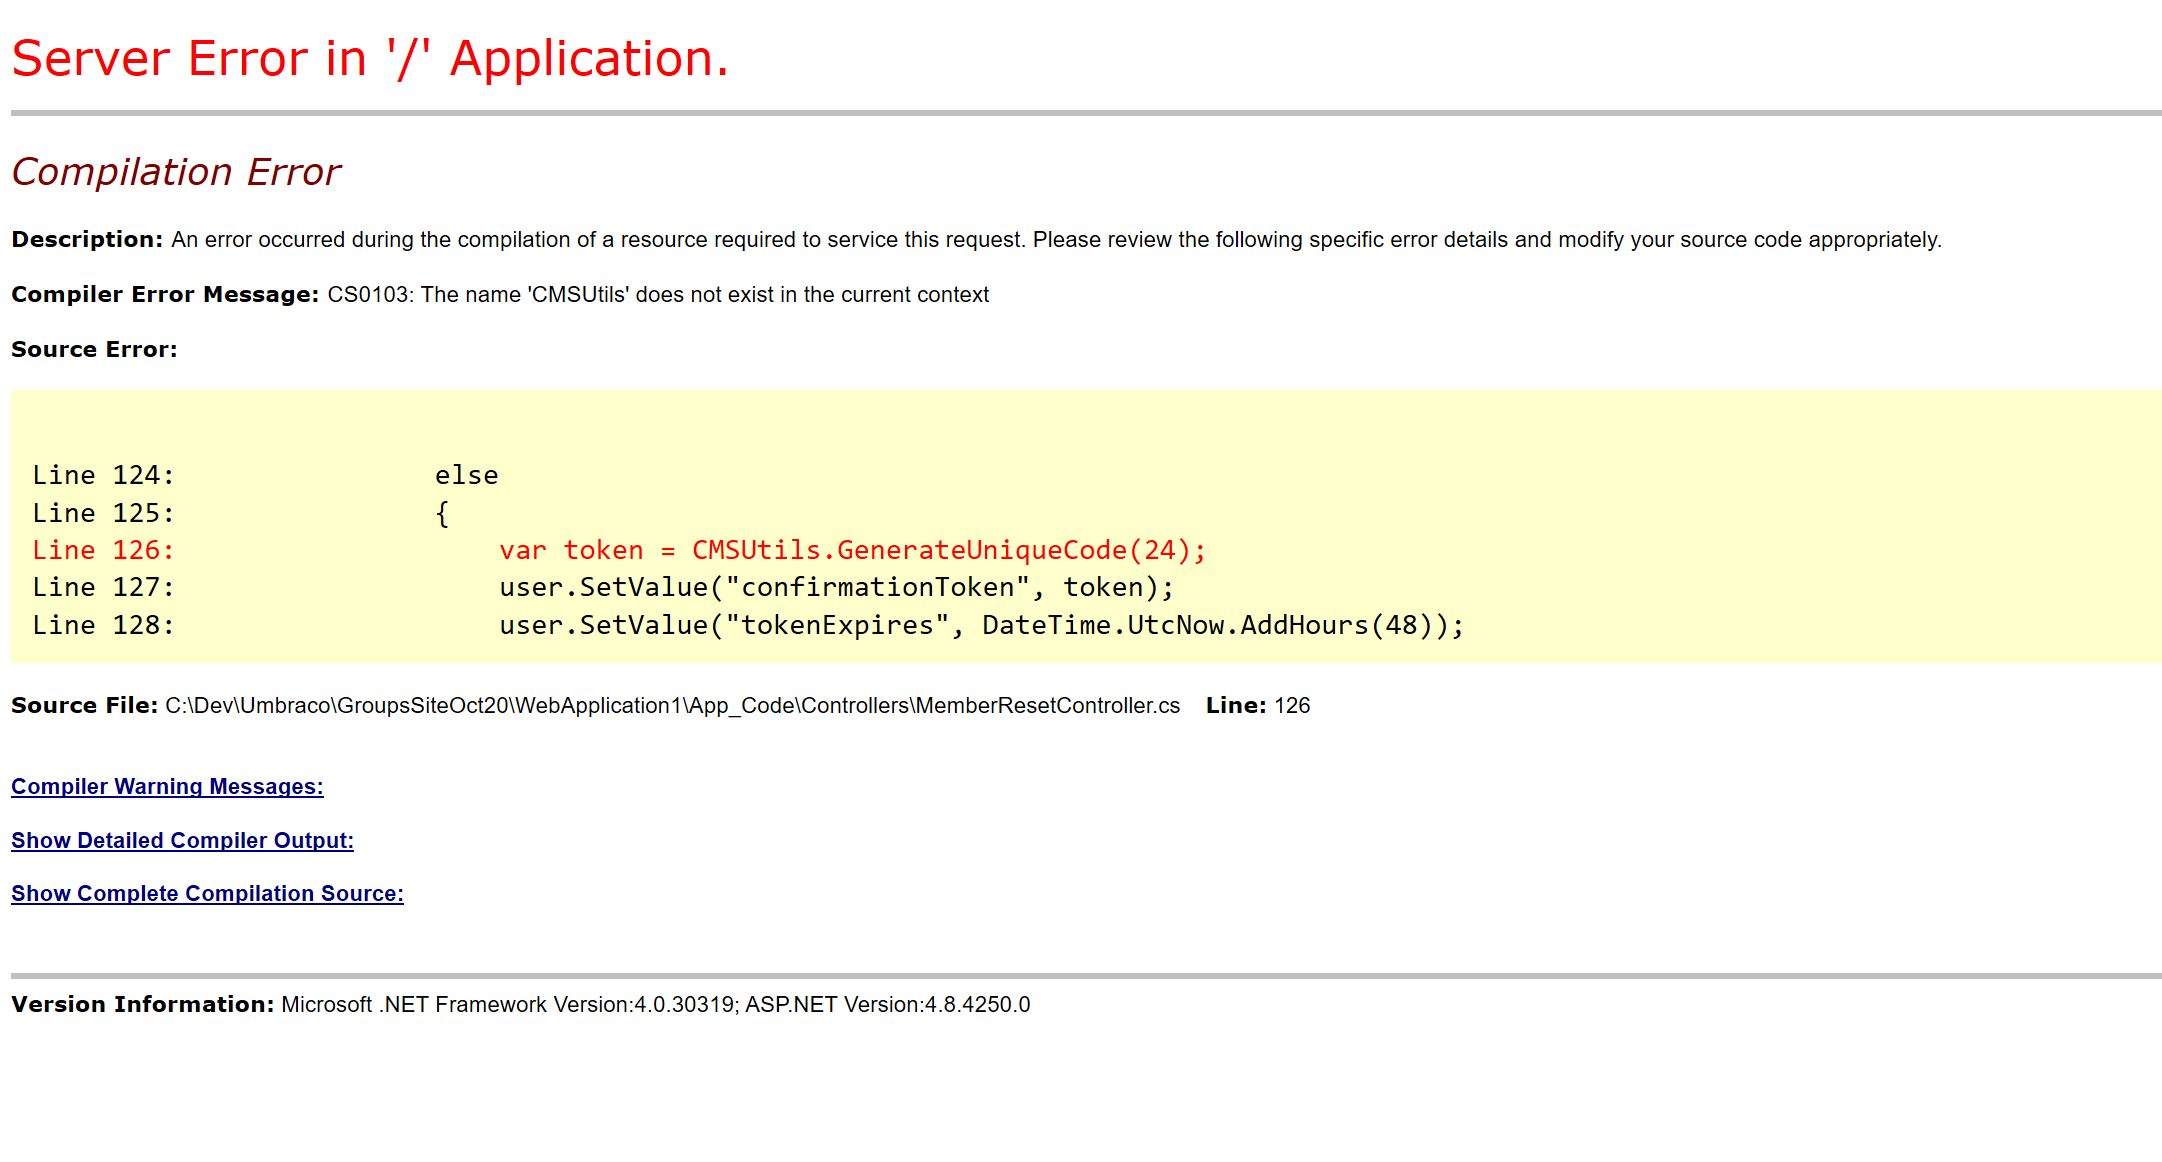Image resolution: width=2162 pixels, height=1162 pixels.
Task: Open the Compiler Warning Messages link
Action: tap(167, 786)
